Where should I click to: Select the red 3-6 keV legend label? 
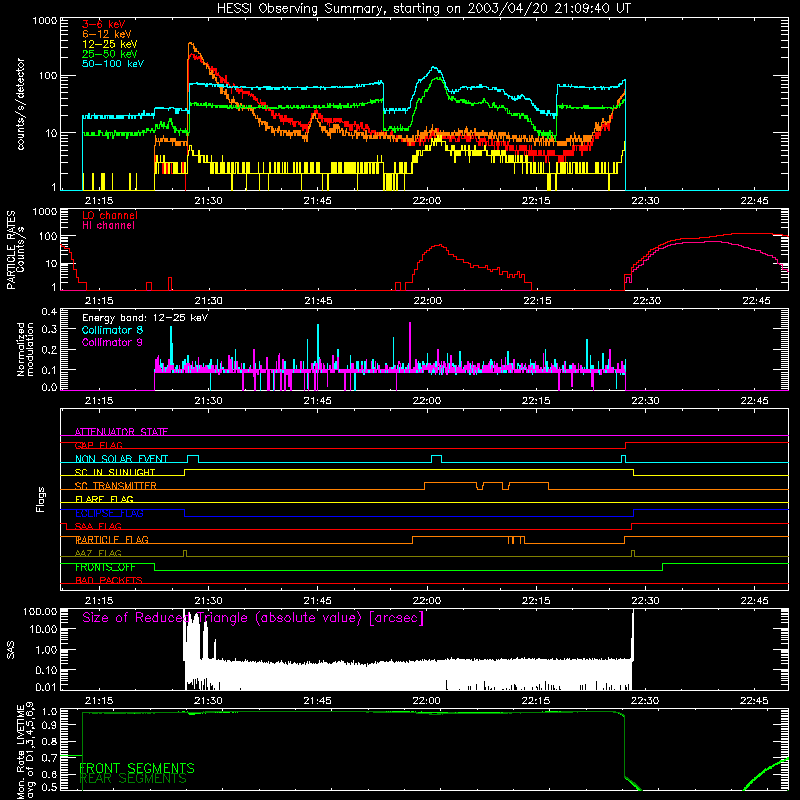(103, 24)
